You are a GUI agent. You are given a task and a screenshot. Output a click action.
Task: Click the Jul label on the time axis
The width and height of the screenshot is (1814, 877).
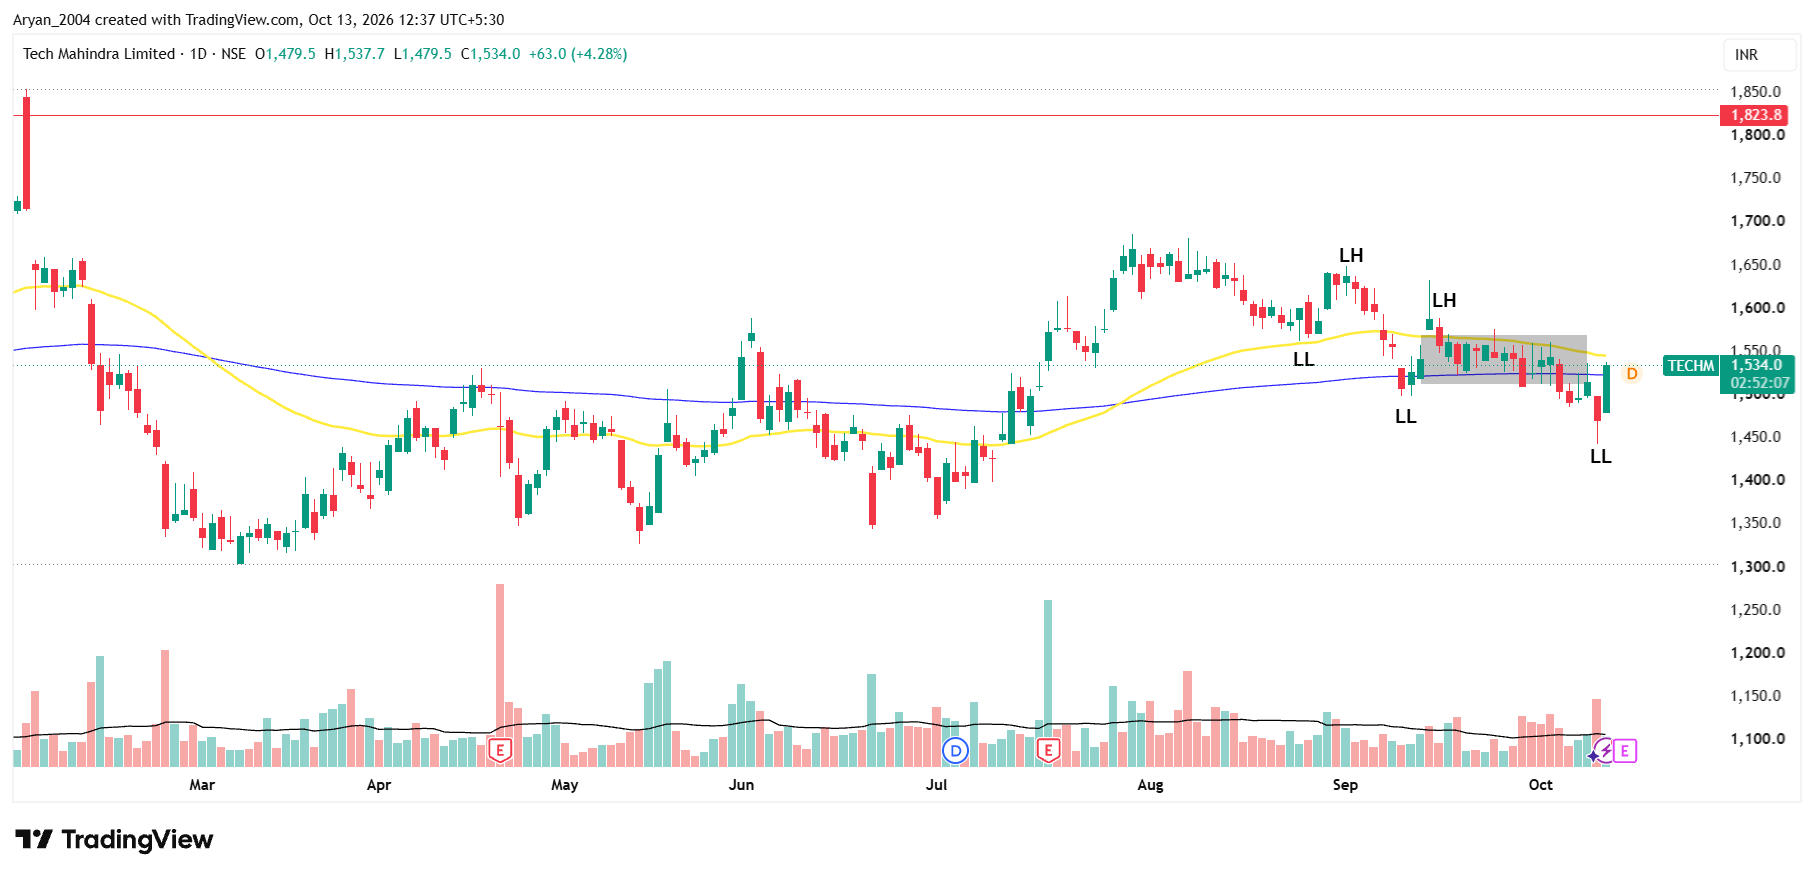[936, 785]
